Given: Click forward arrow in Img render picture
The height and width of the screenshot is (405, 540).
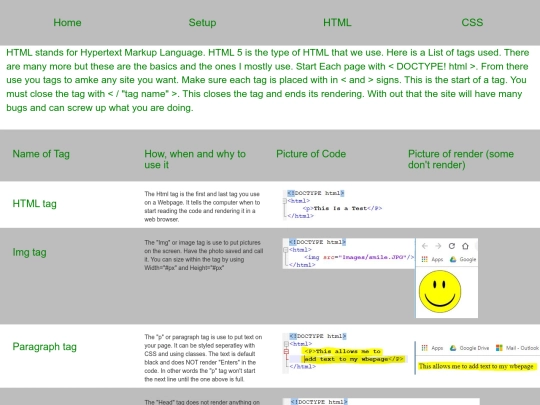Looking at the screenshot, I should (438, 246).
